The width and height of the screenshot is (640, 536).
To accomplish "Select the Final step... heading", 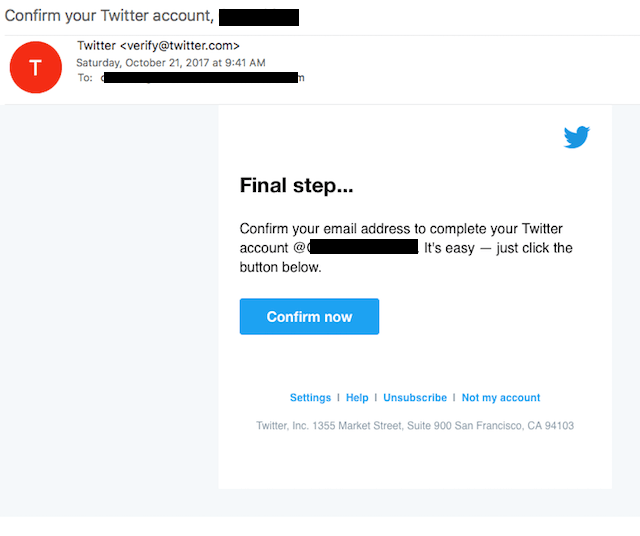I will click(296, 185).
